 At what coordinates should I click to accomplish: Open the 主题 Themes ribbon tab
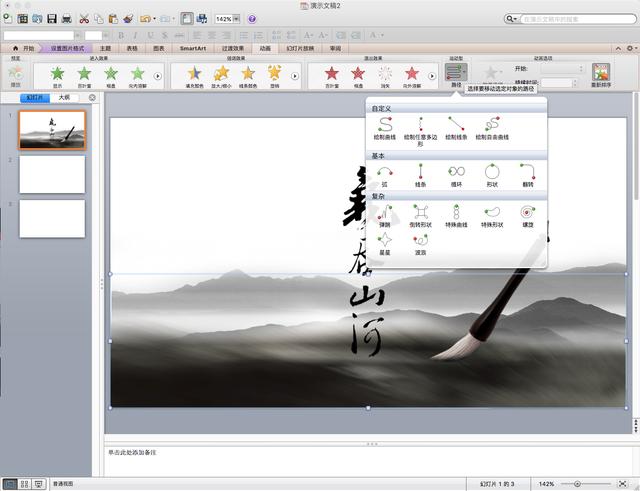tap(105, 48)
